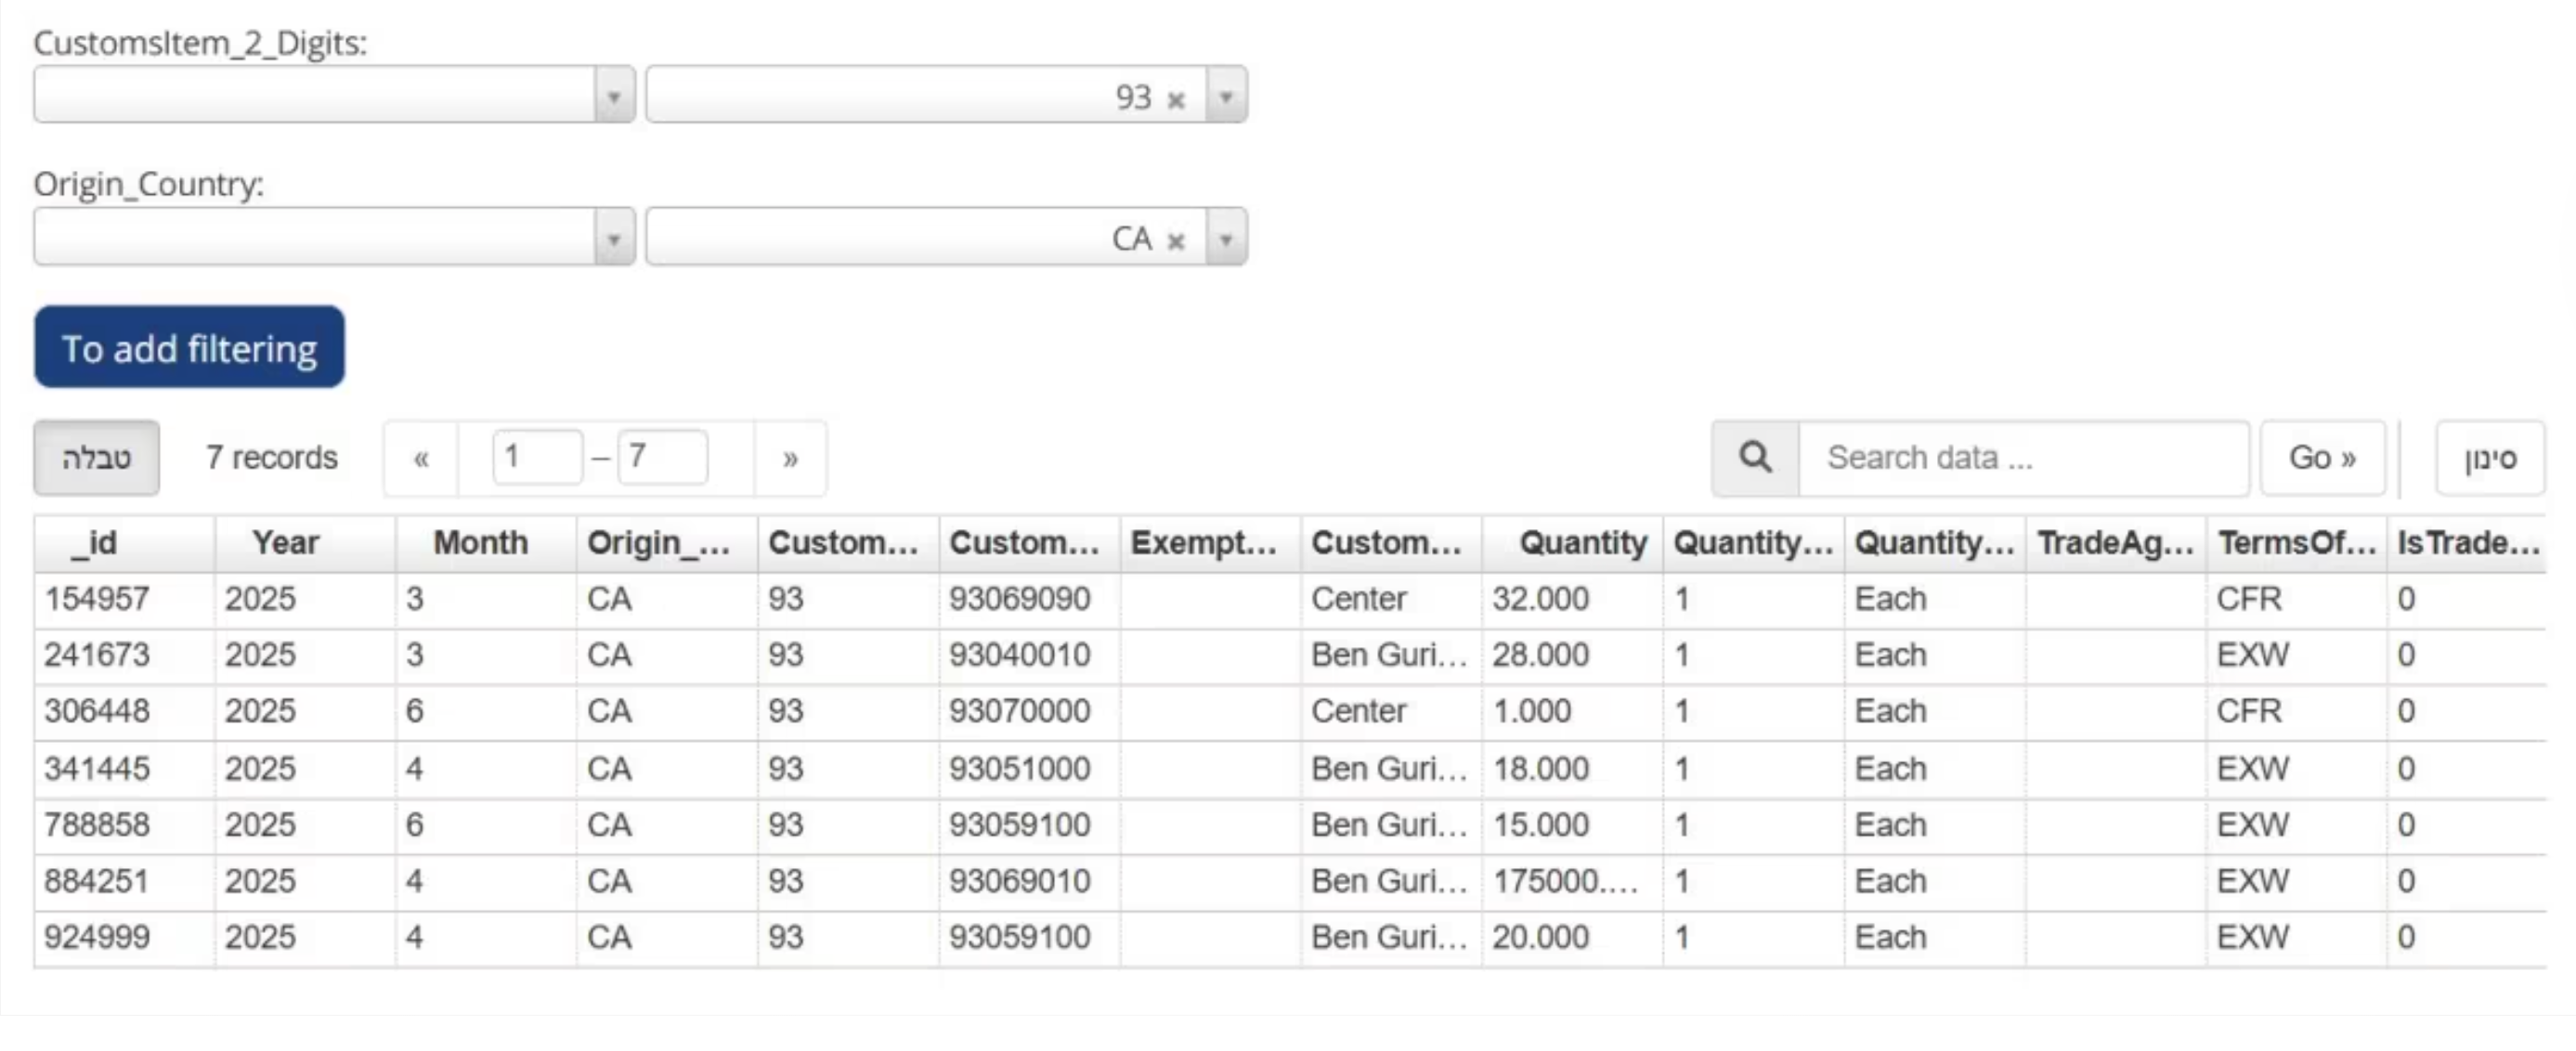Click the 7 records count label

[x=272, y=458]
